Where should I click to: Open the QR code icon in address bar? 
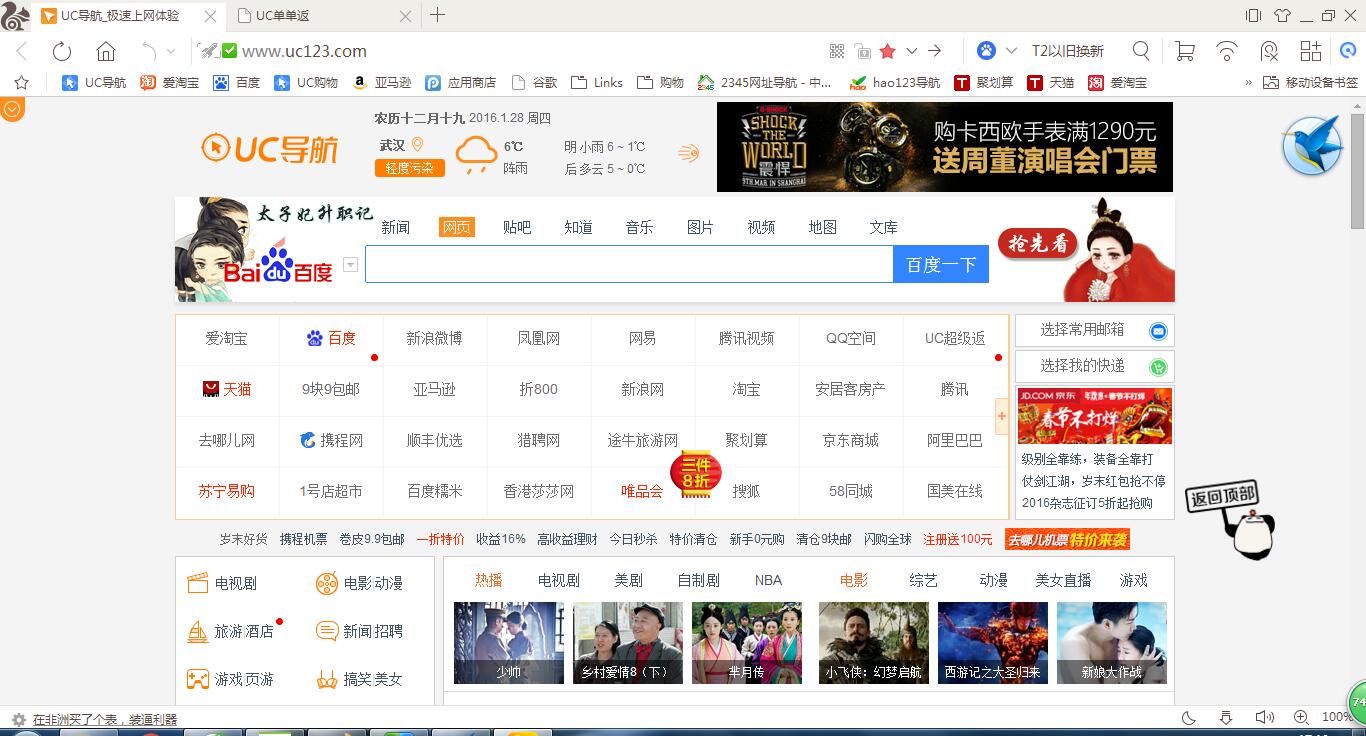(837, 51)
